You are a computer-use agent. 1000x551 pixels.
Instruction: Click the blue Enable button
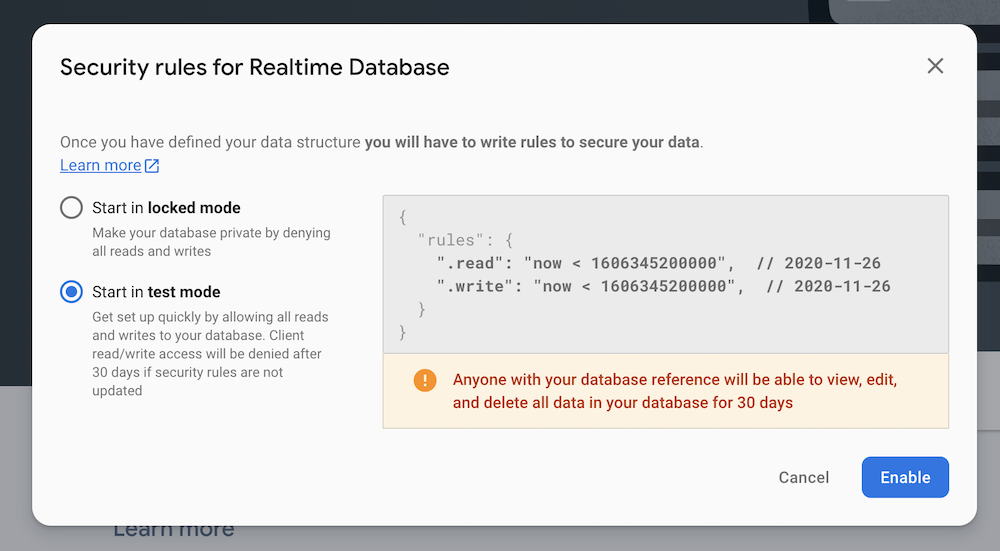[905, 477]
